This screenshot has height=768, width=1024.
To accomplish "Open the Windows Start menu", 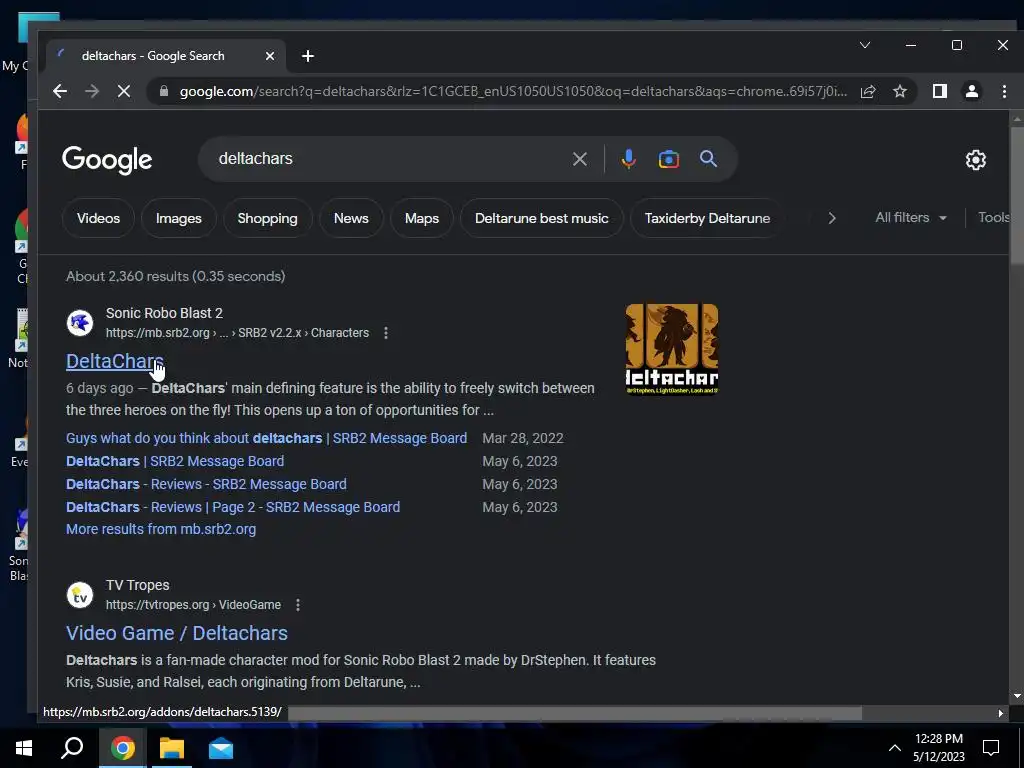I will point(24,748).
